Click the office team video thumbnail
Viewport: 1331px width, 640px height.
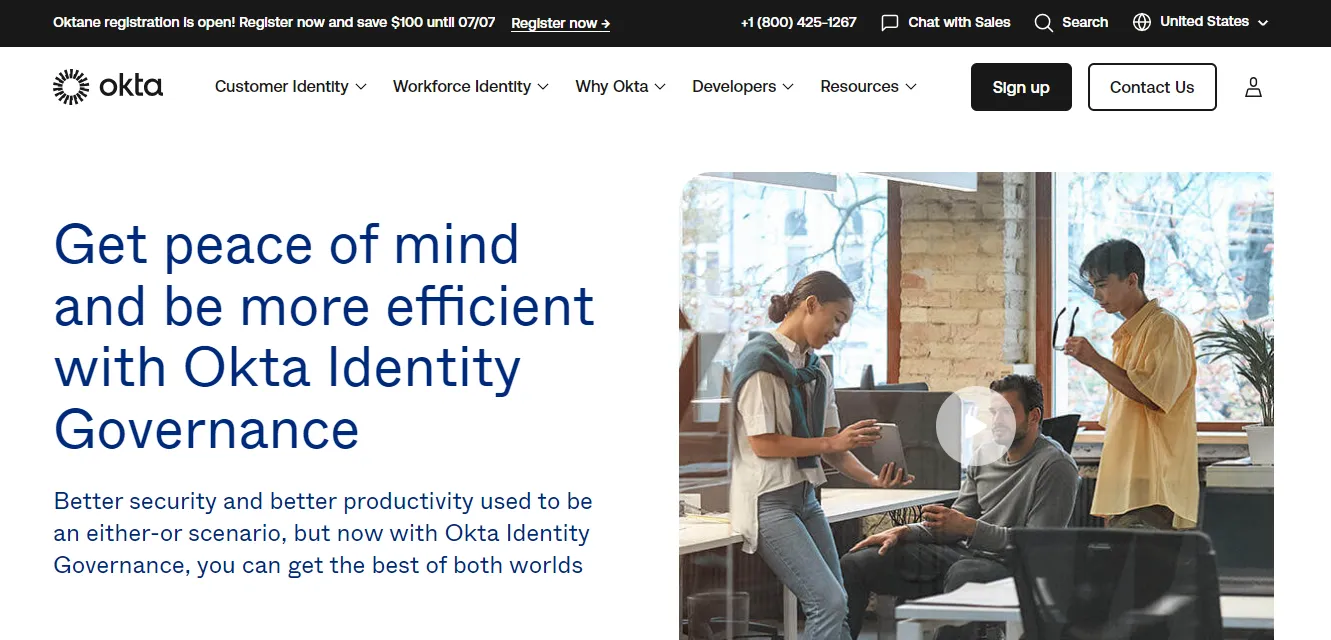(x=976, y=406)
